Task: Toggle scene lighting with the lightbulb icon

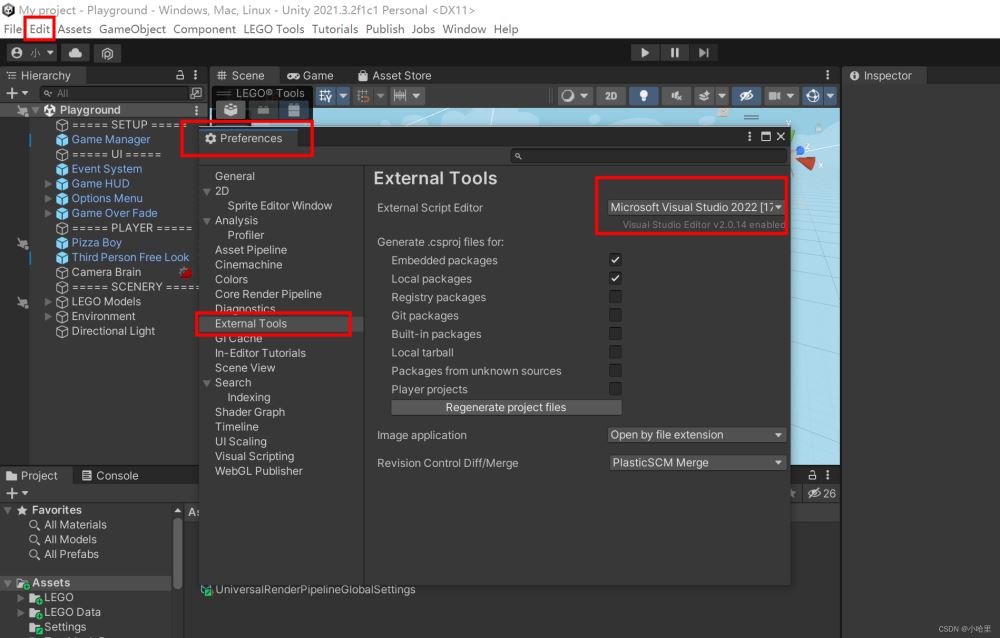Action: click(643, 96)
